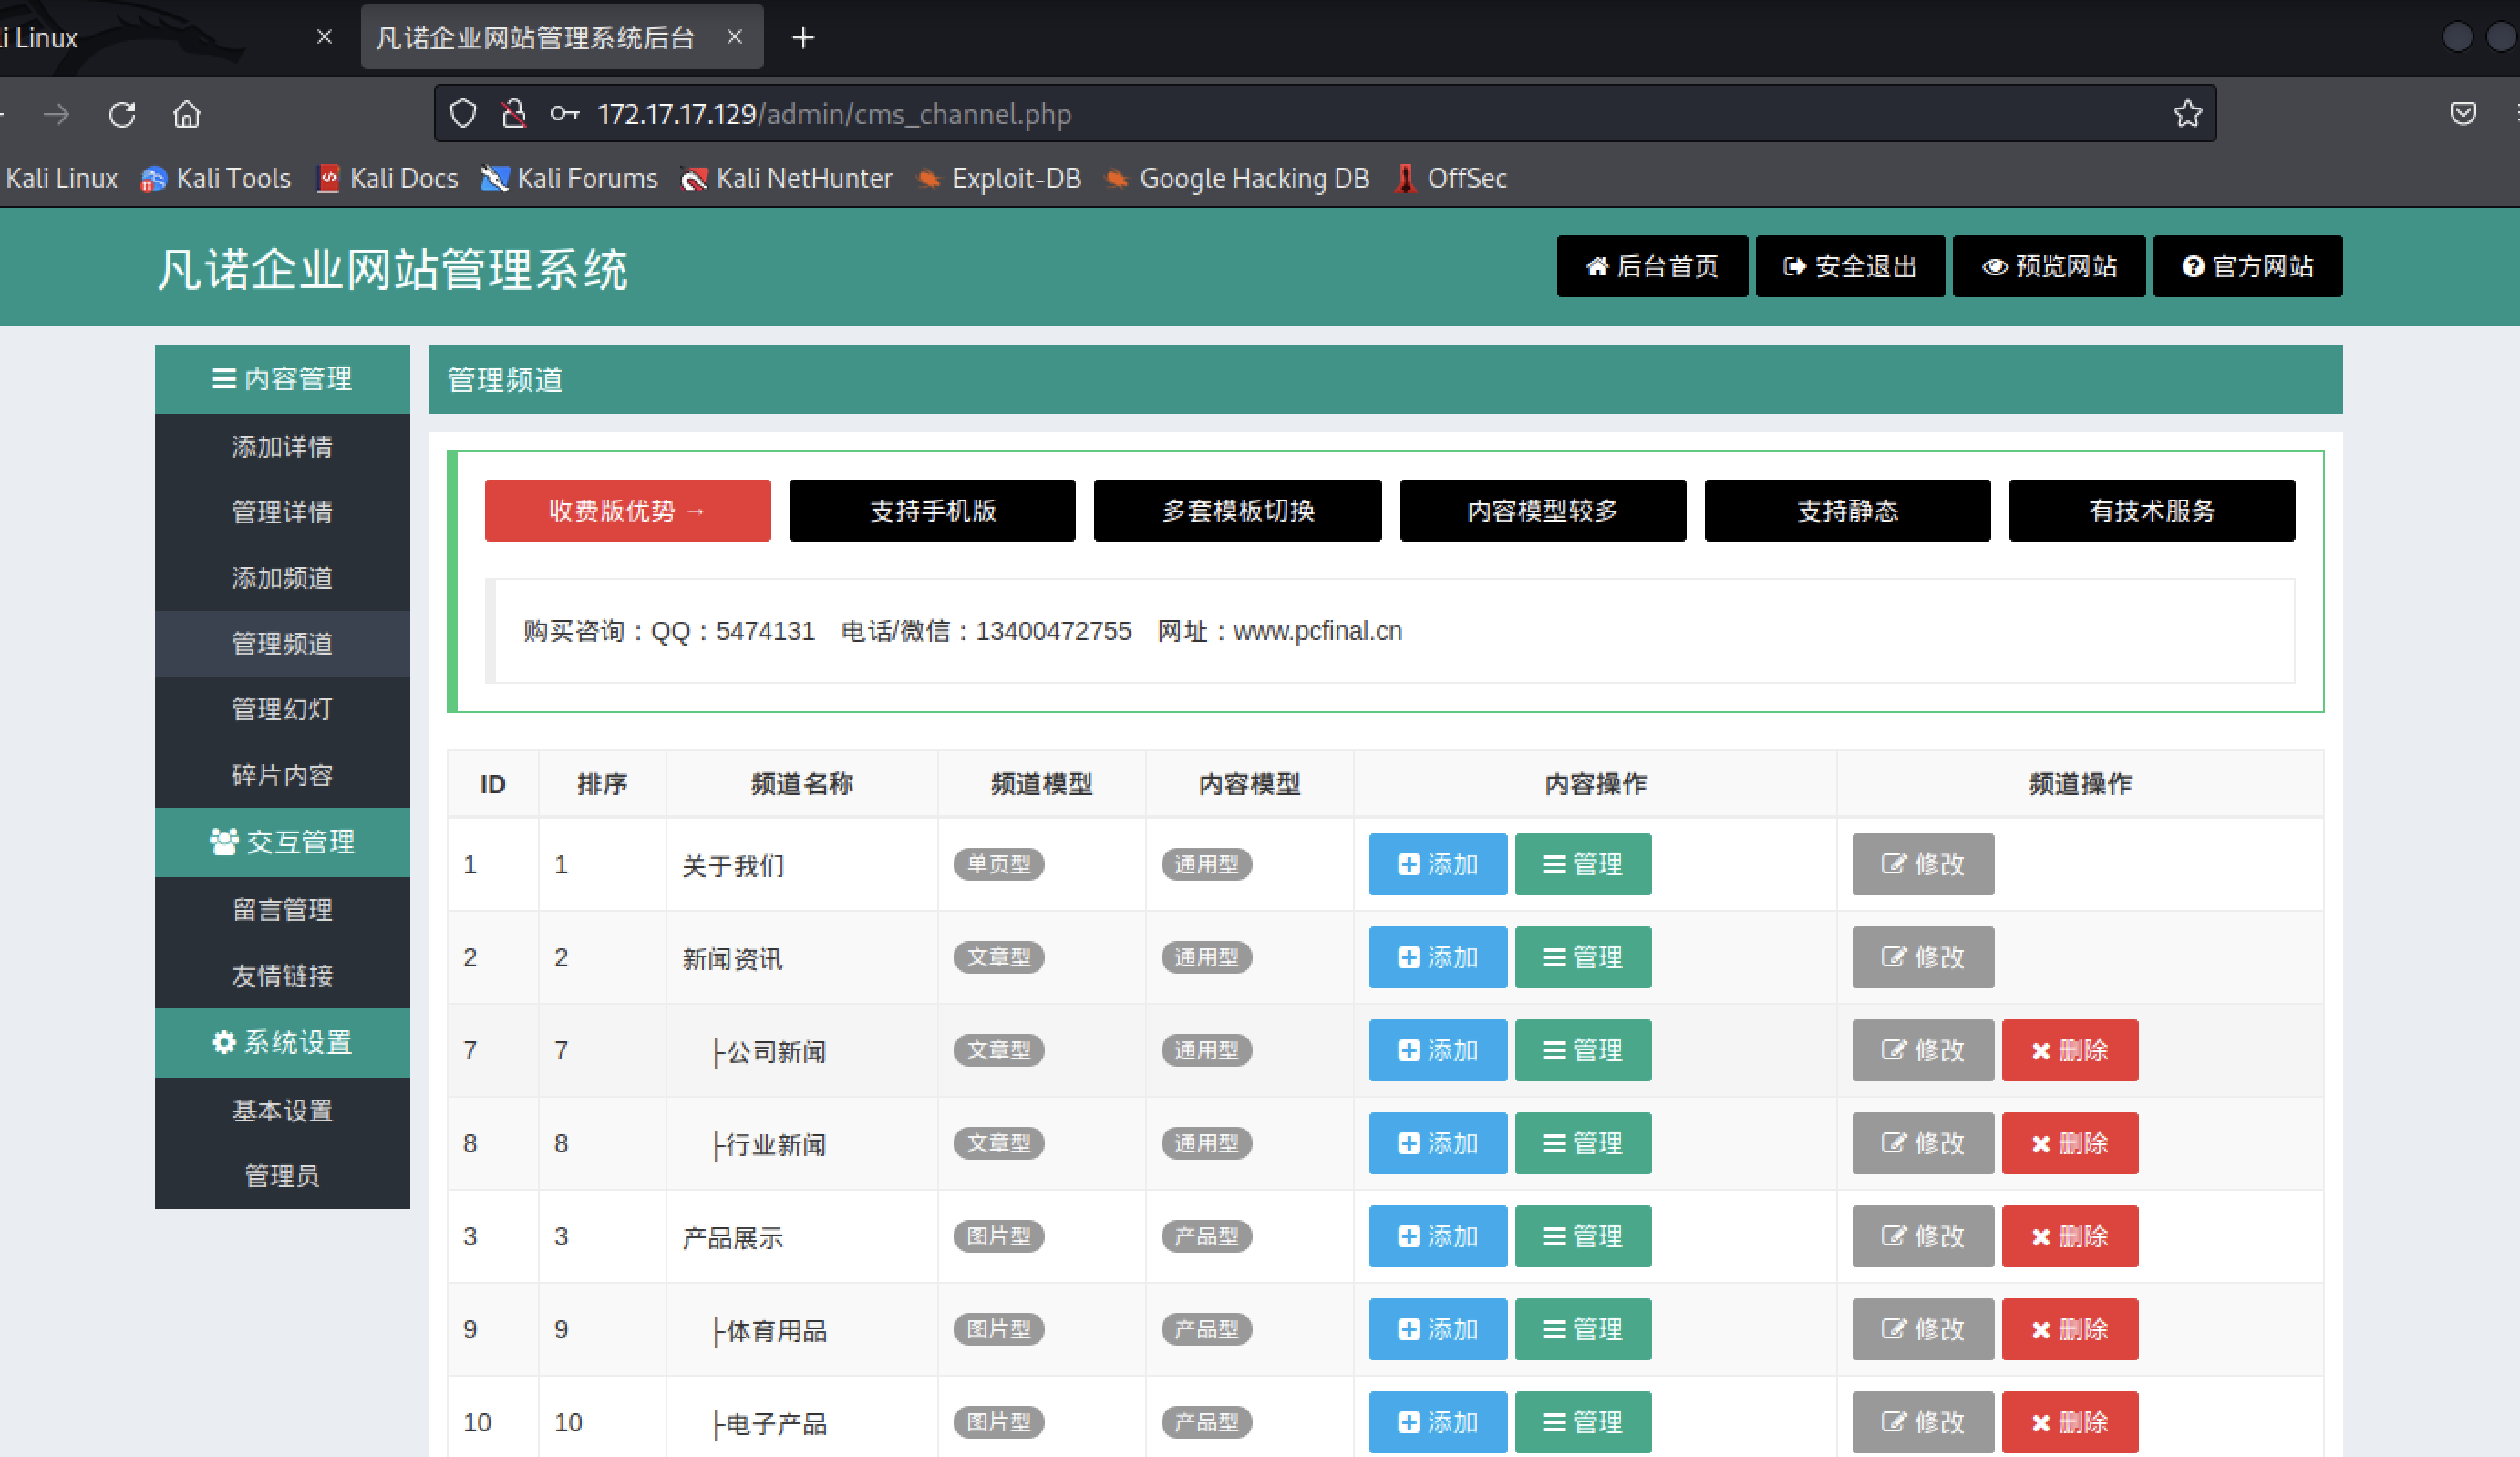Open 预览网站 site preview

coord(2049,266)
